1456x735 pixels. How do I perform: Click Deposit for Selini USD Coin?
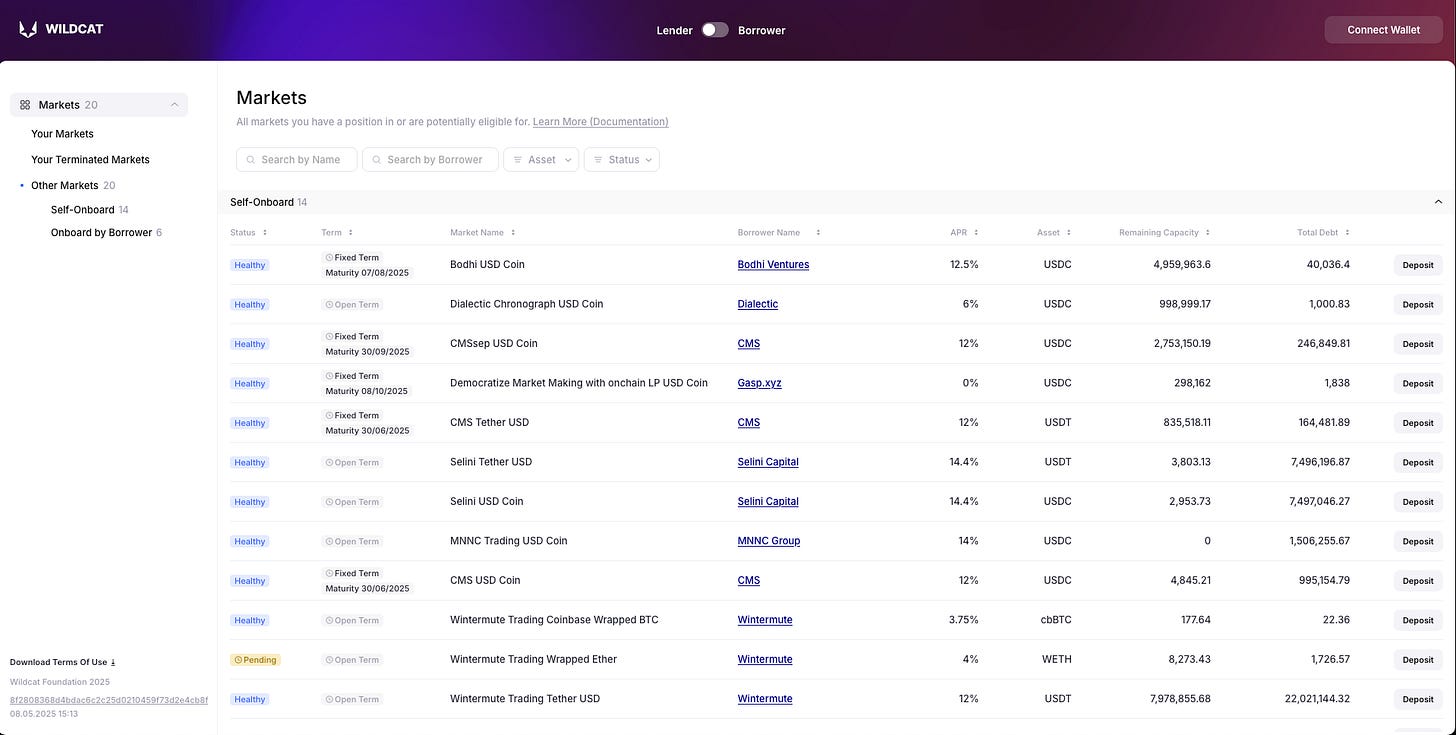tap(1418, 502)
